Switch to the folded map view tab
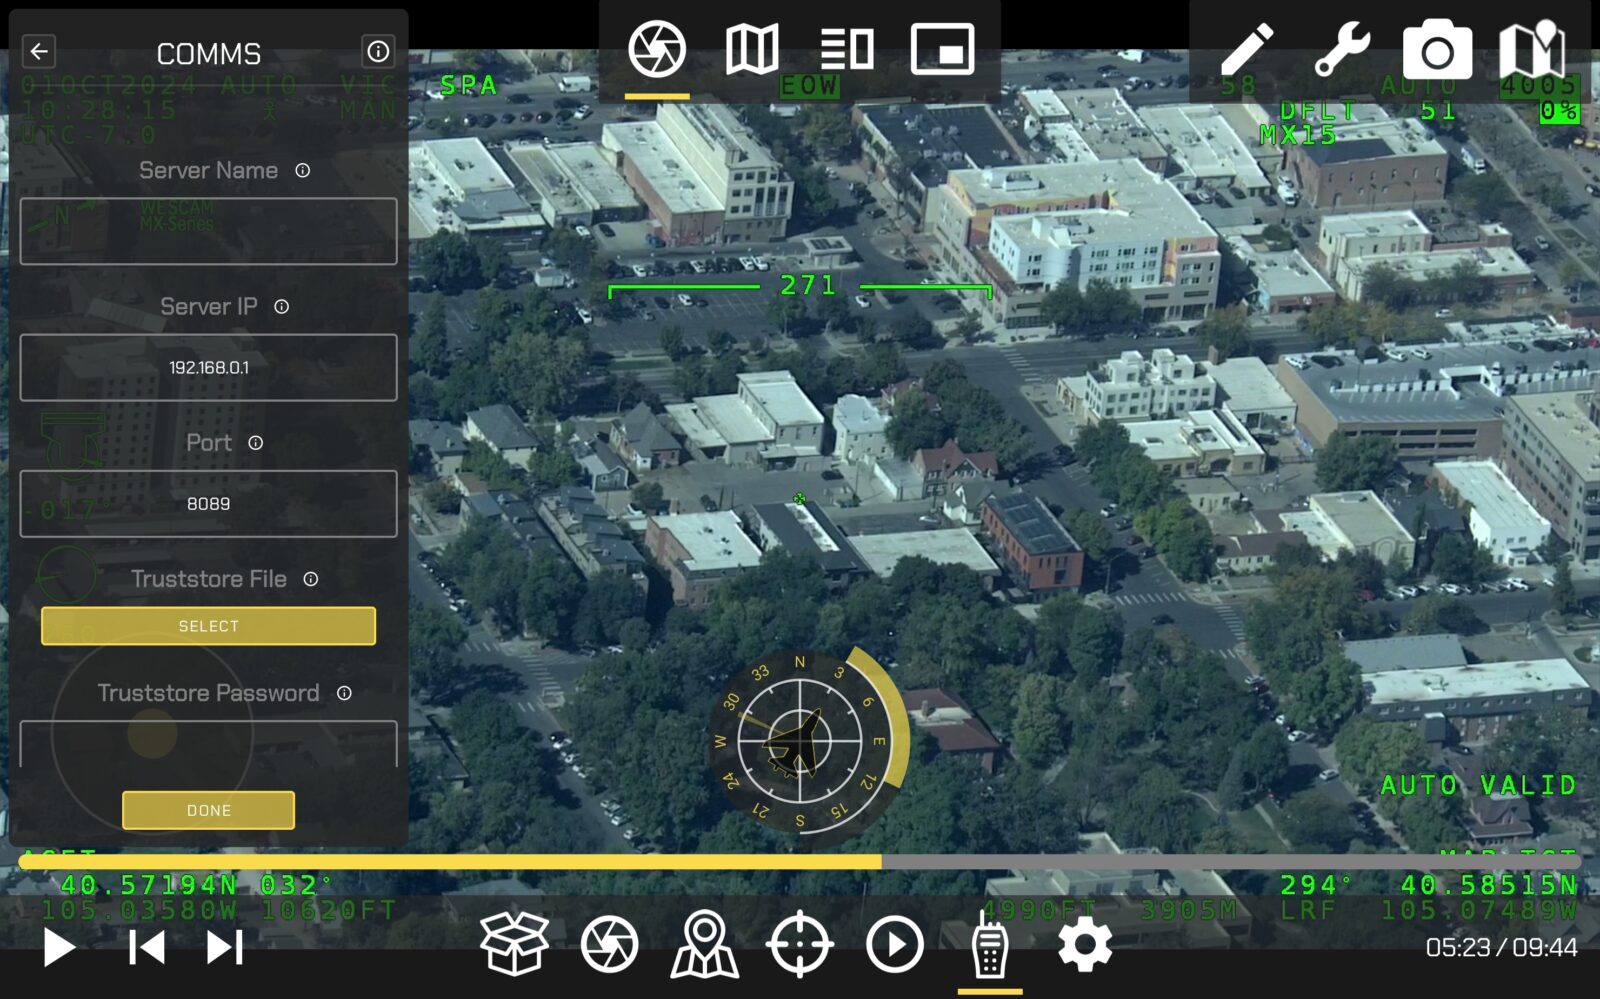This screenshot has width=1600, height=999. coord(752,49)
